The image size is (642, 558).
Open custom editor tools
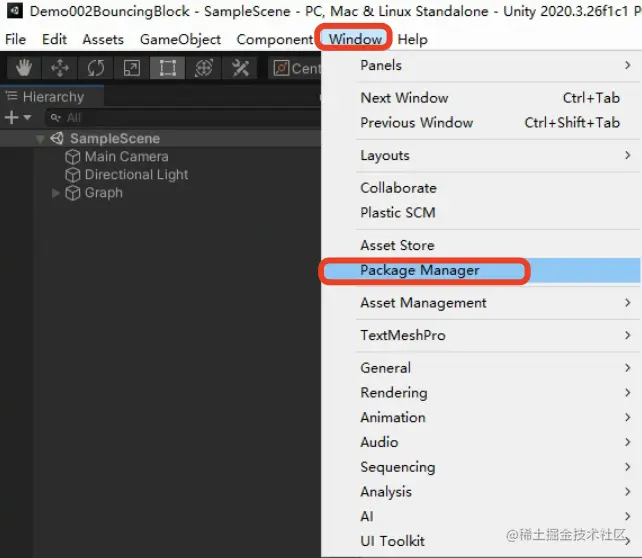pos(240,68)
